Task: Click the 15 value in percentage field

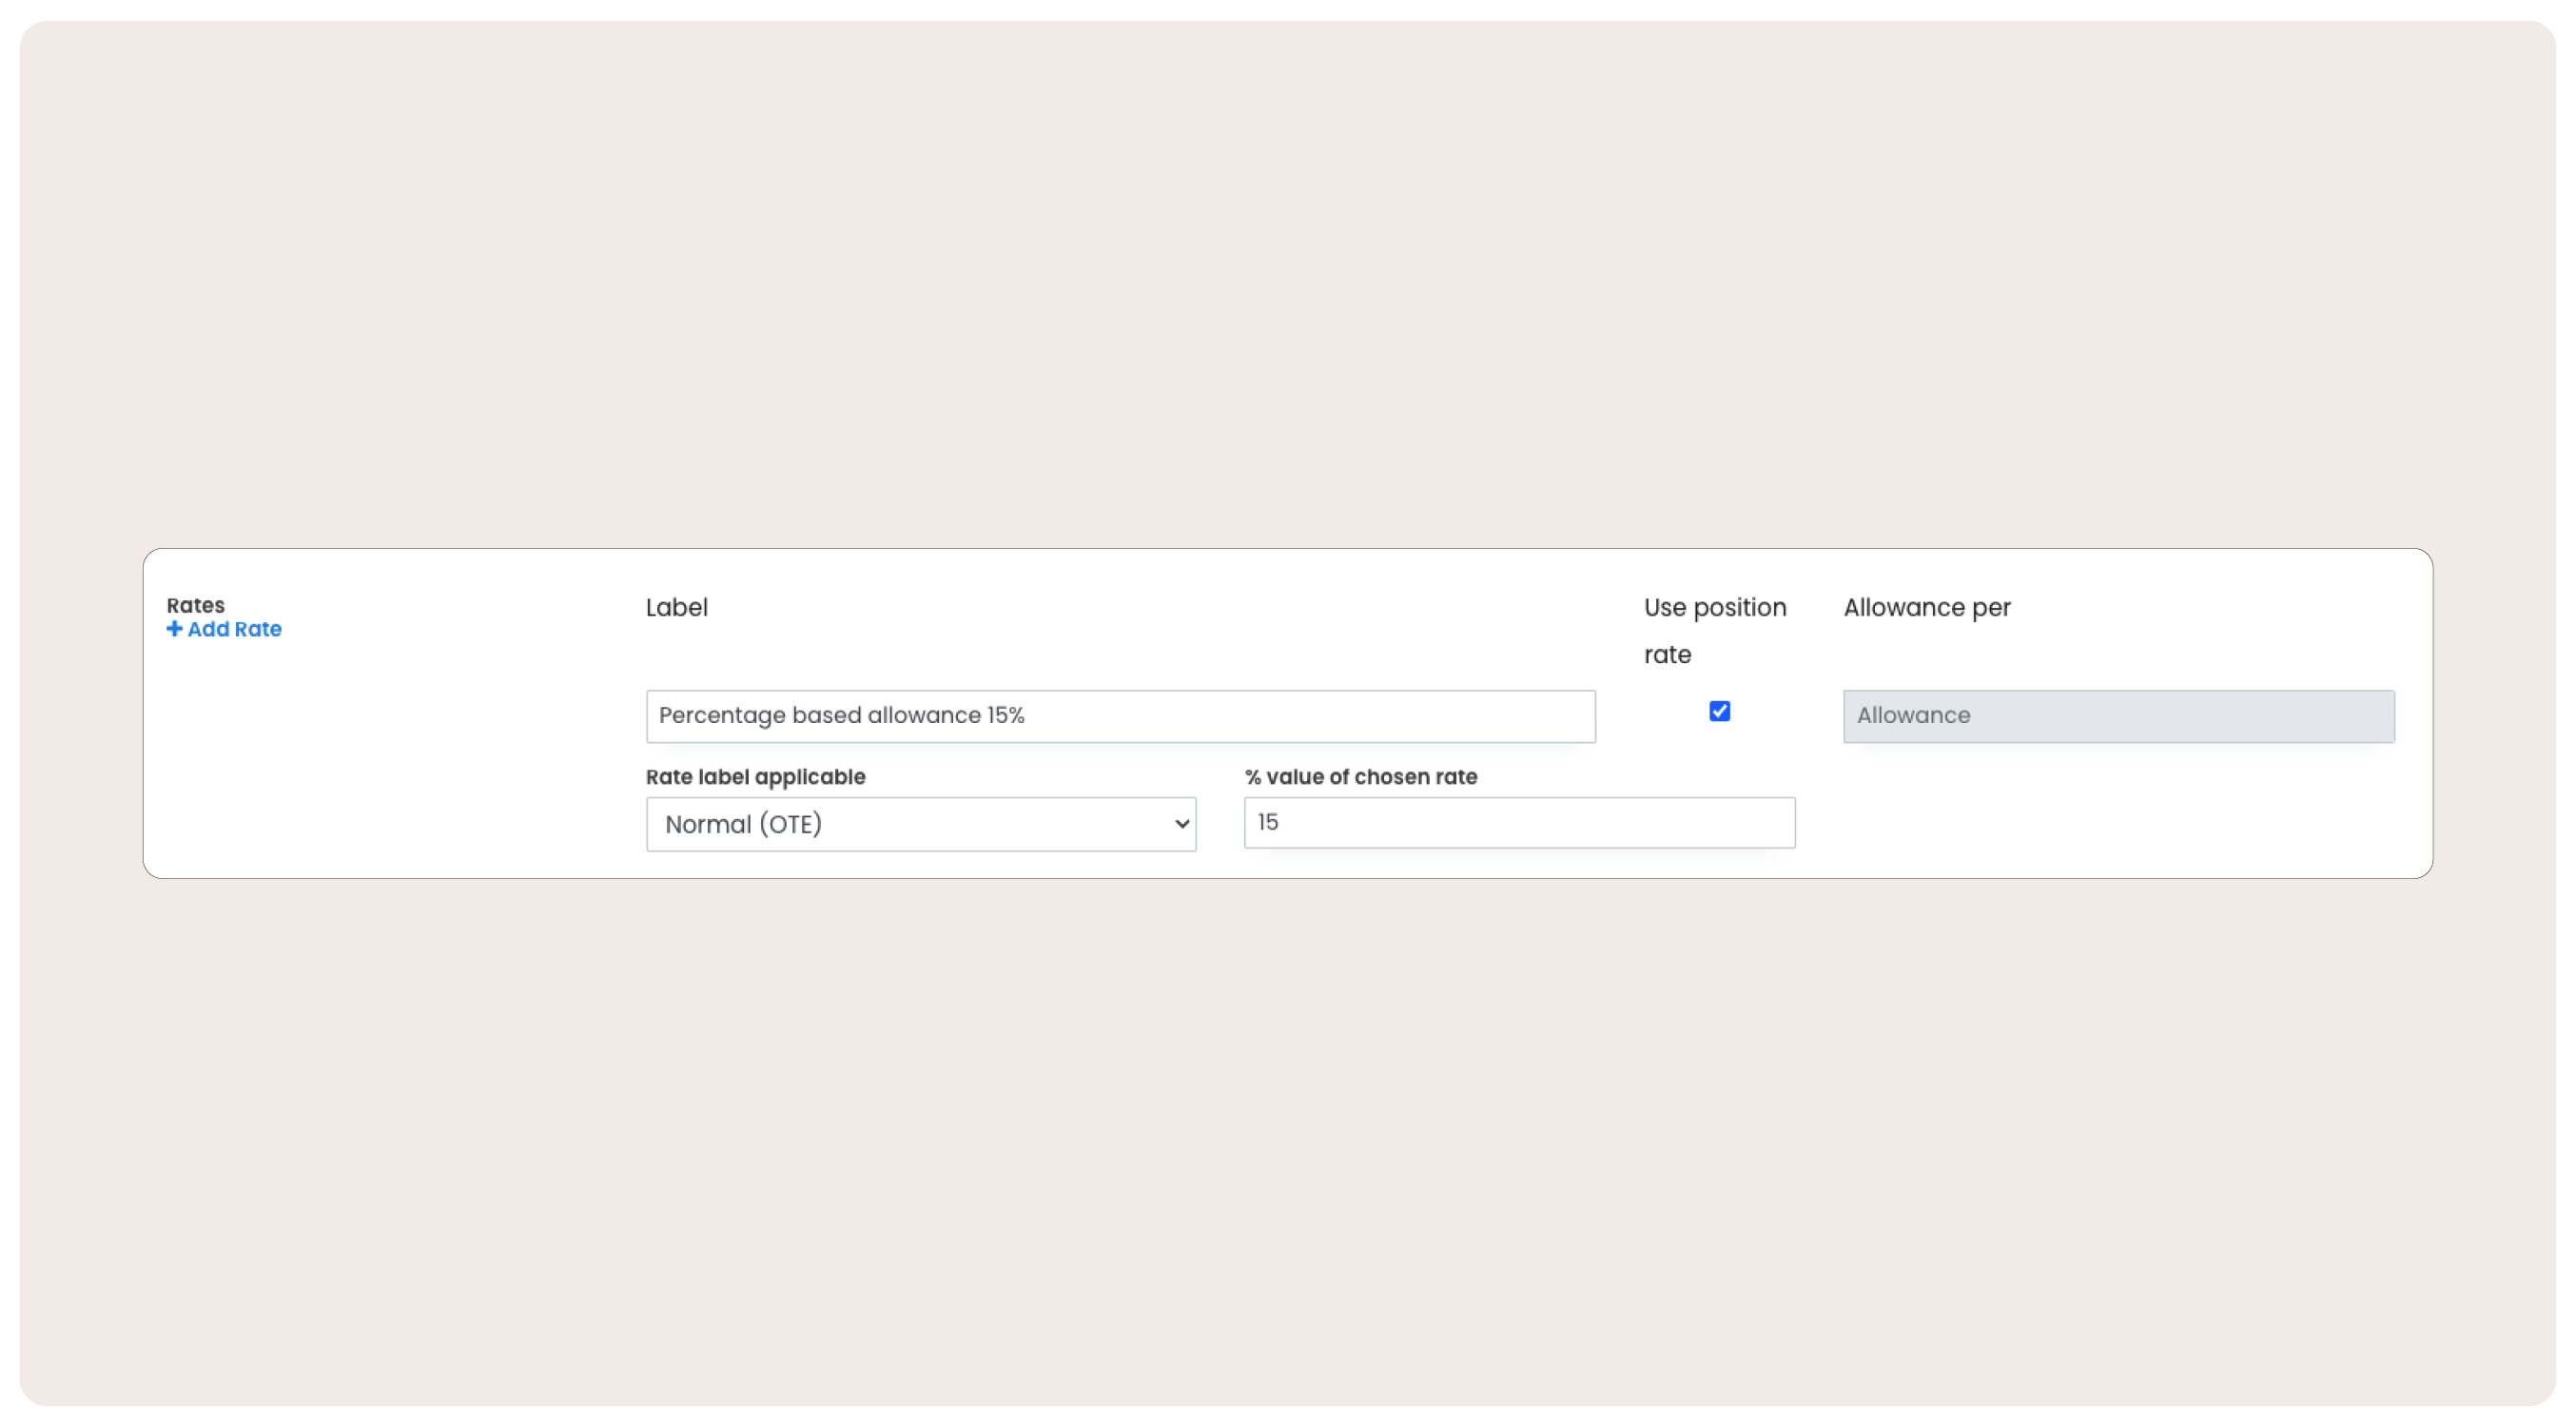Action: coord(1267,822)
